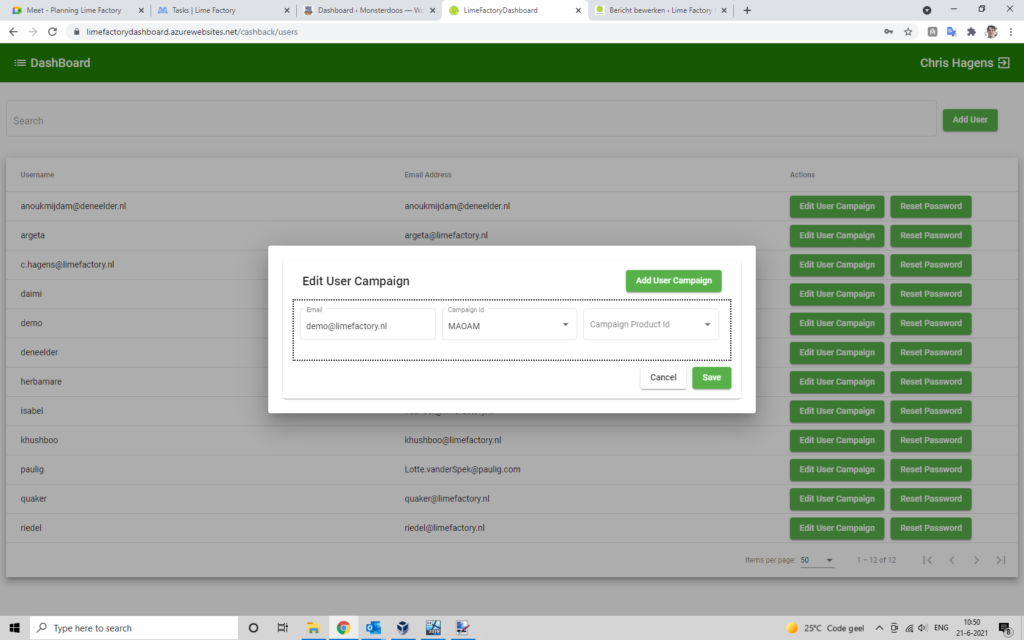The height and width of the screenshot is (640, 1024).
Task: Bookmark this page with the star icon
Action: pyautogui.click(x=908, y=32)
